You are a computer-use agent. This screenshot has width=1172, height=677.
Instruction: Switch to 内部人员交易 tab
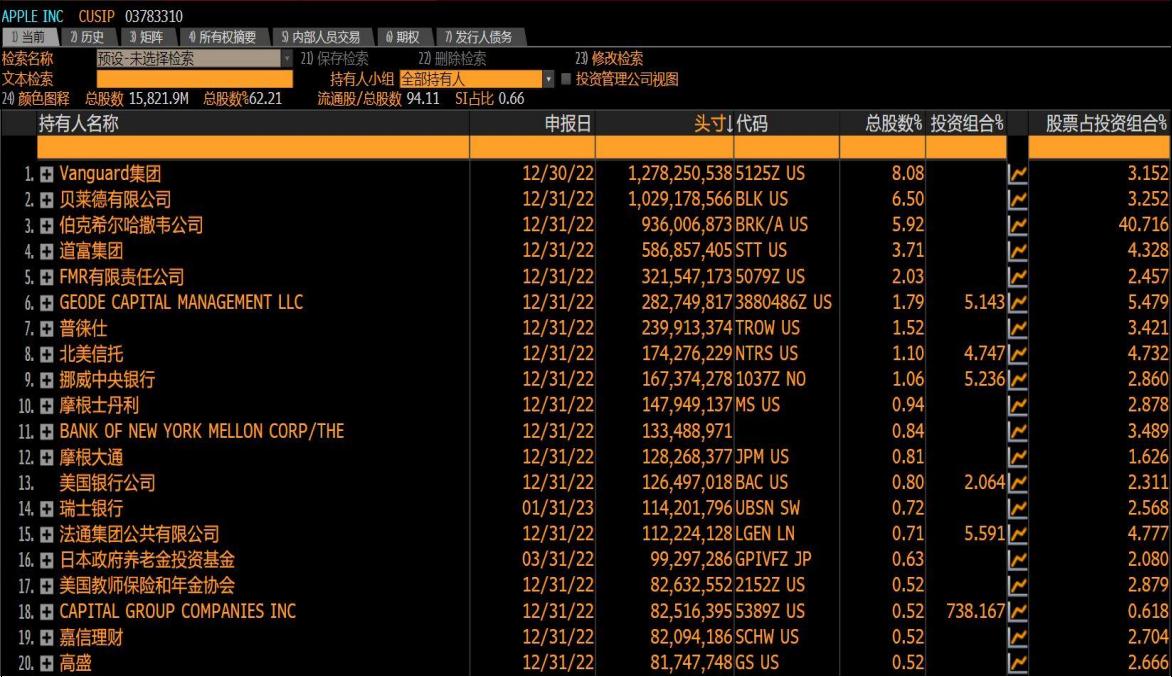point(321,37)
